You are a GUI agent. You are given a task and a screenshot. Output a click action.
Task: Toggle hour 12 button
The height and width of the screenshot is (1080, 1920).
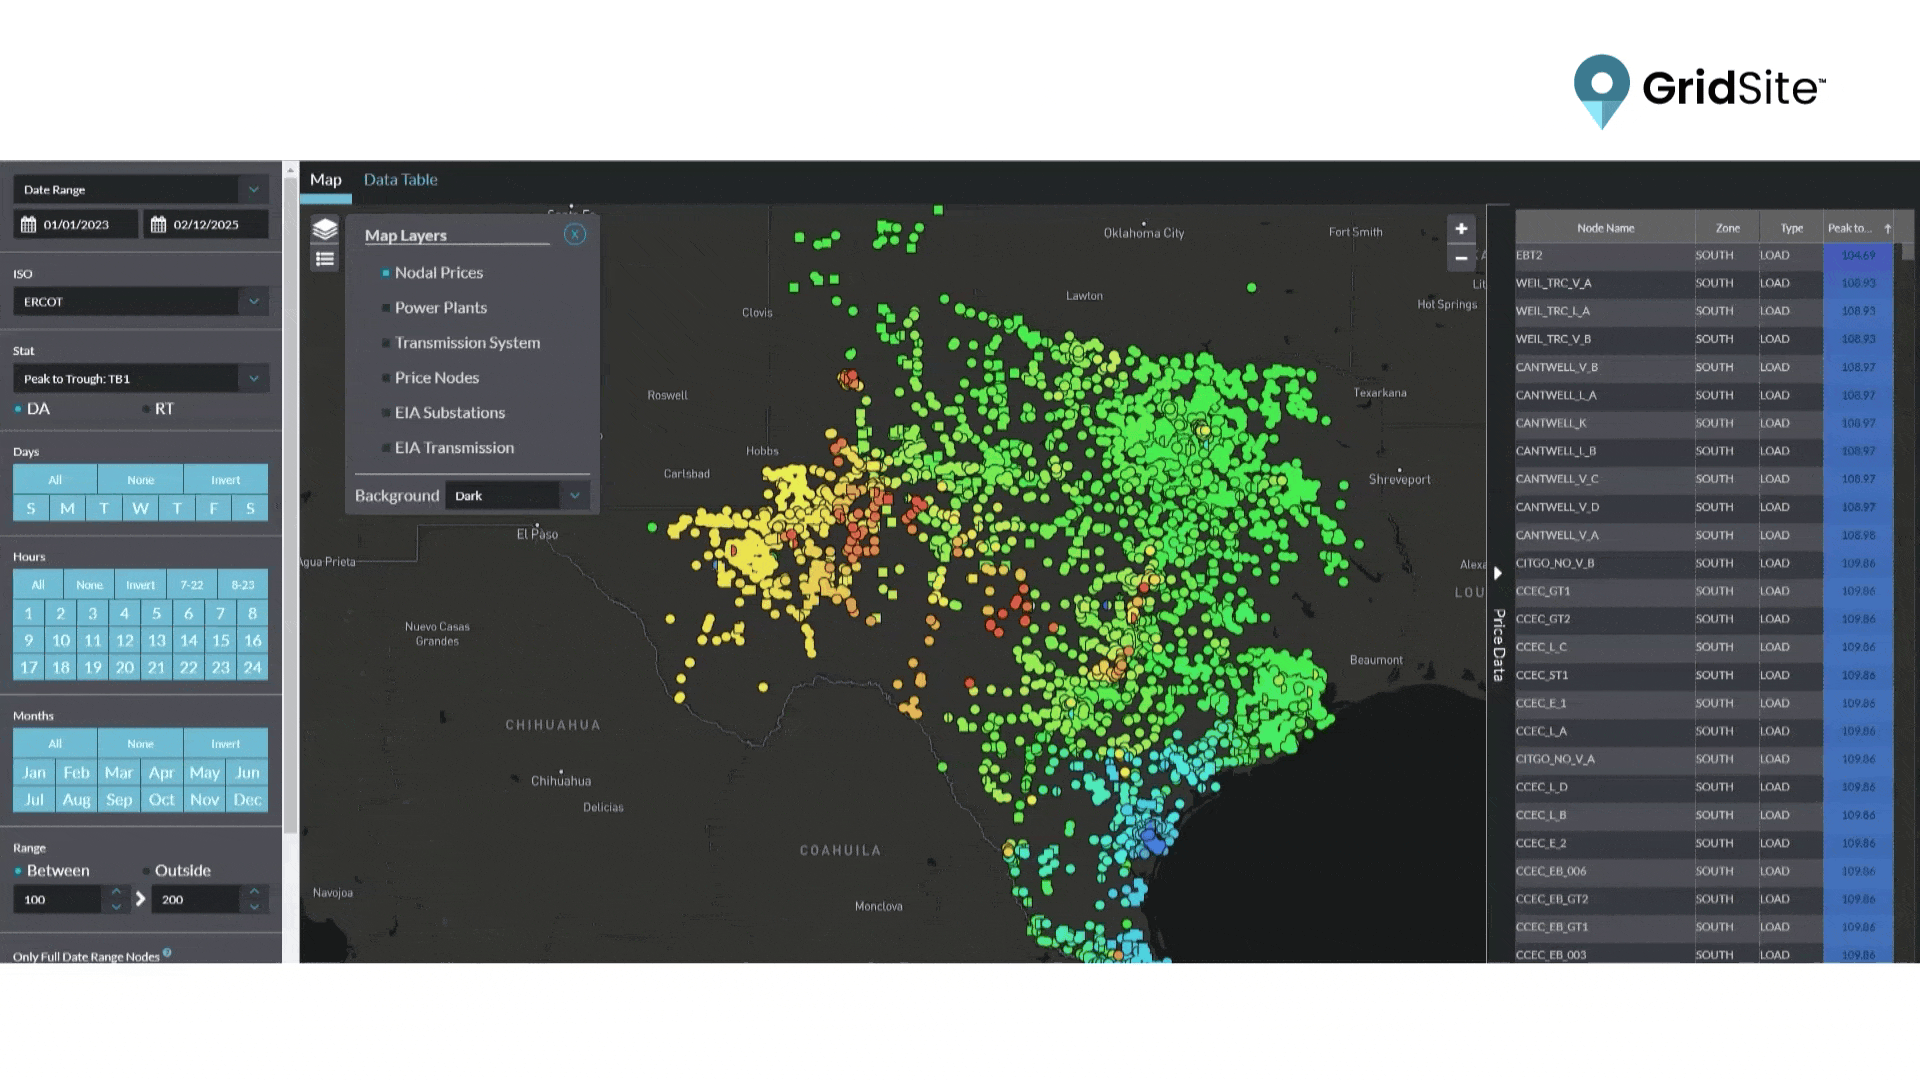pos(125,640)
